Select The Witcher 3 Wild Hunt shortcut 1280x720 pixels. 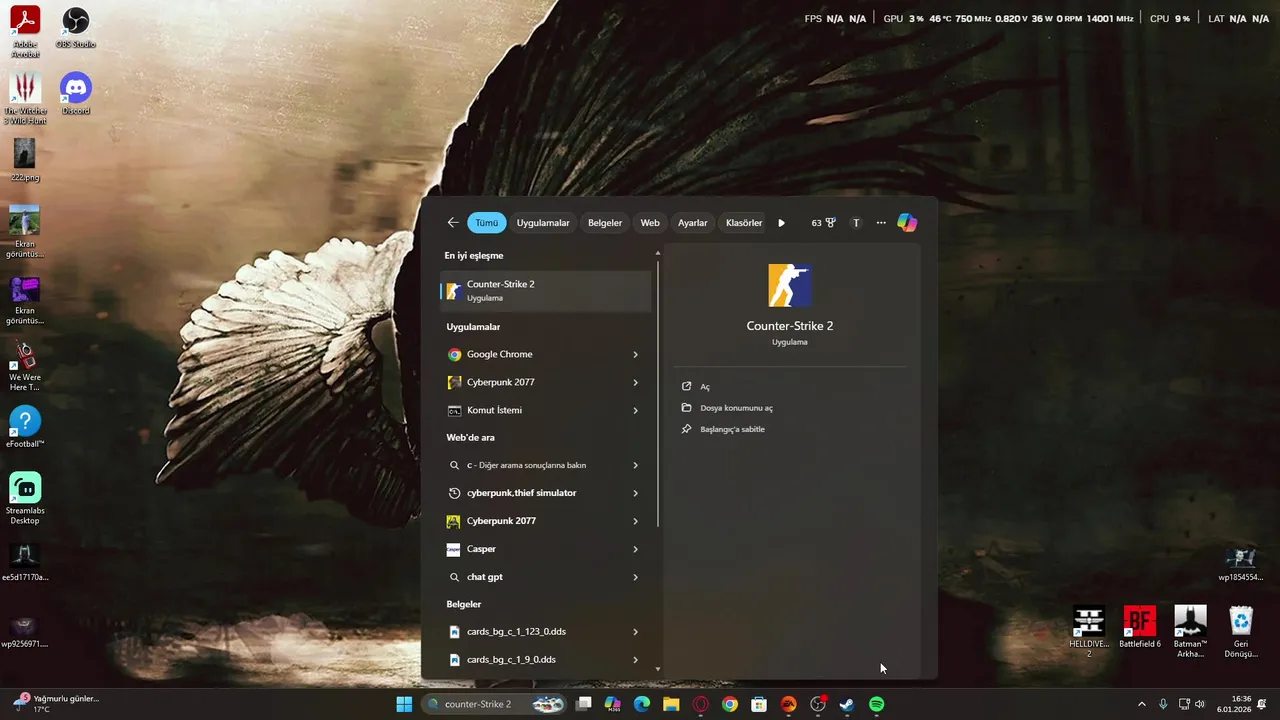(25, 99)
